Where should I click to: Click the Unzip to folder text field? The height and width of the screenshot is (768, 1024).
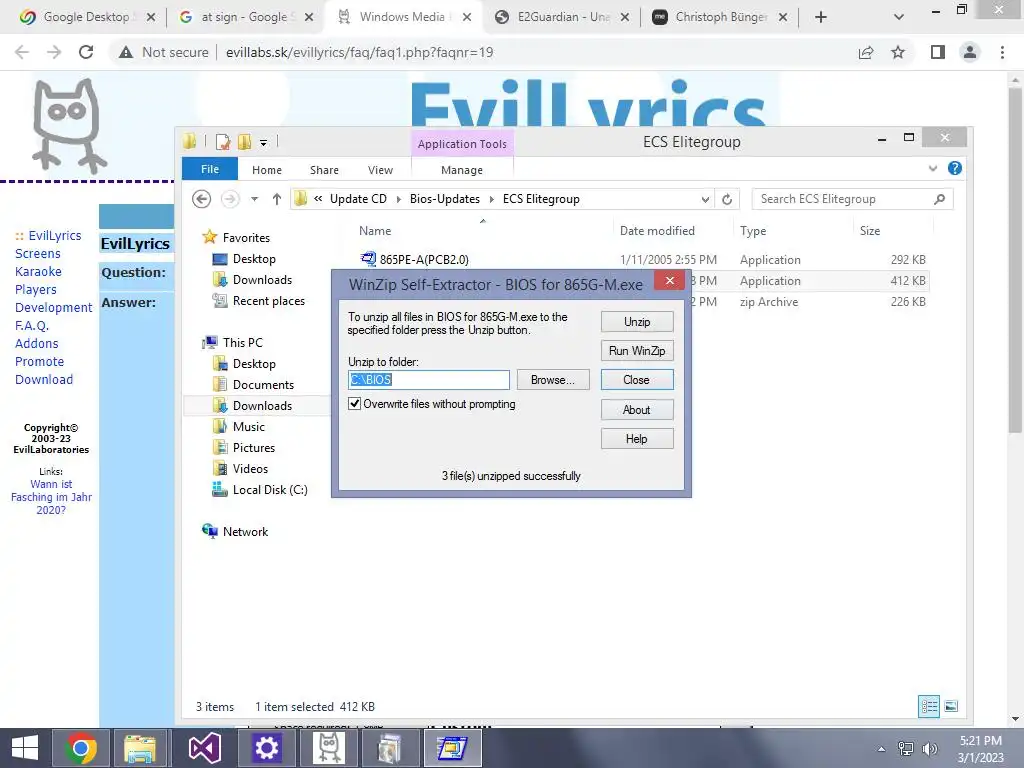[428, 380]
